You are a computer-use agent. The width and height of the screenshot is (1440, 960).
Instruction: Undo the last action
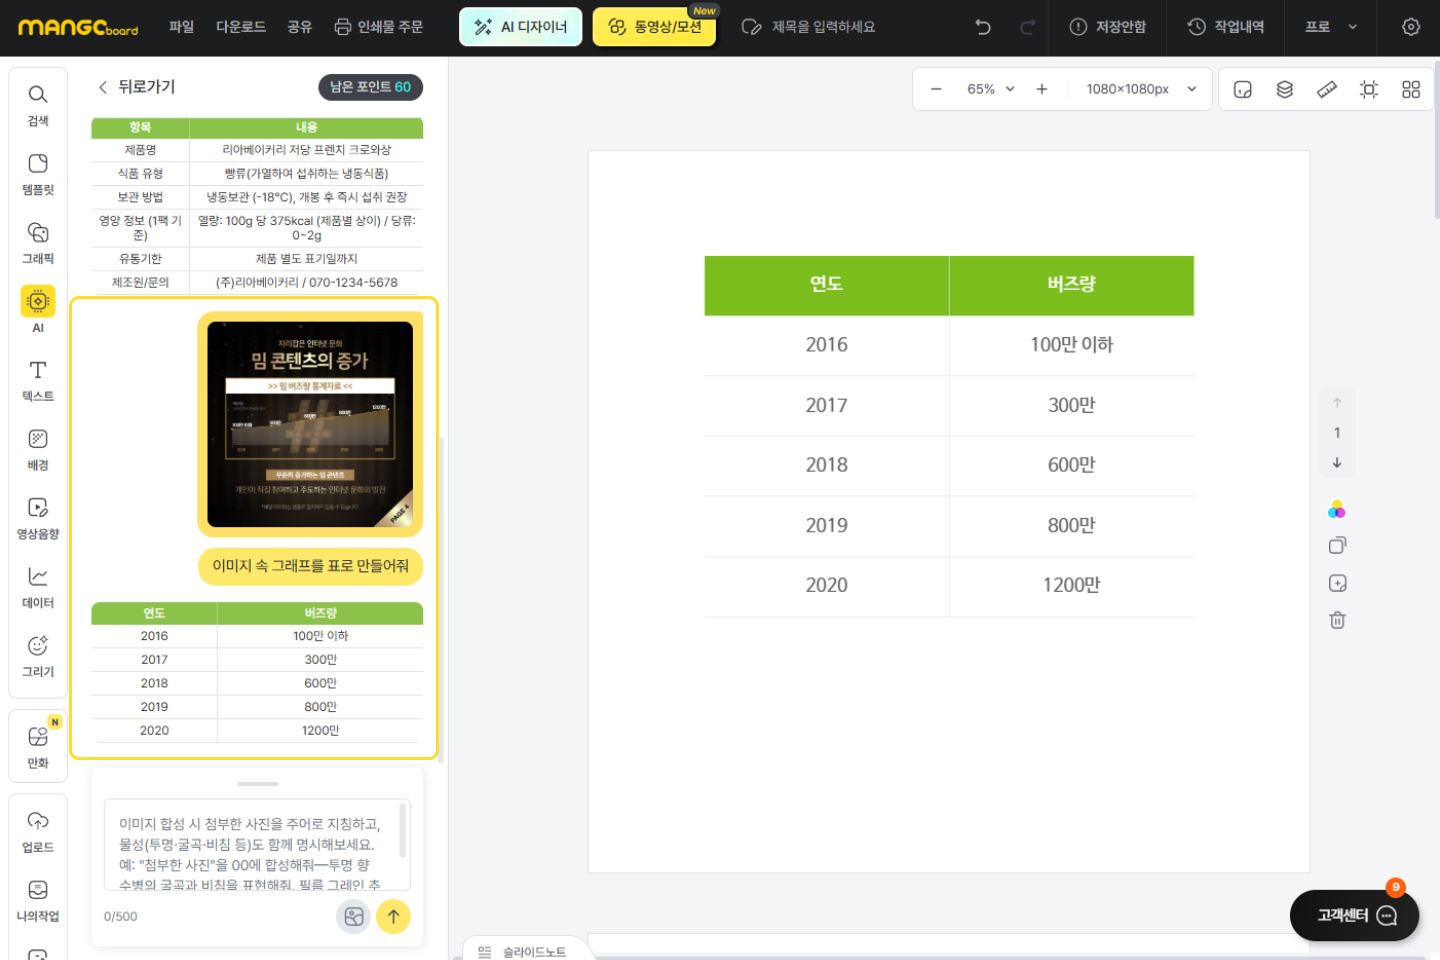tap(983, 27)
